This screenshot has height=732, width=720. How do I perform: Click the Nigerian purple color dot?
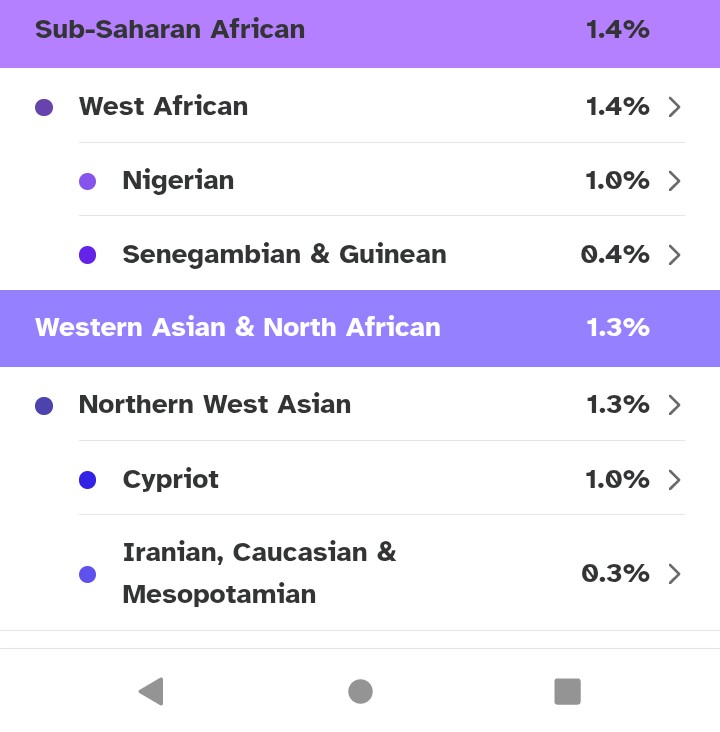tap(88, 181)
